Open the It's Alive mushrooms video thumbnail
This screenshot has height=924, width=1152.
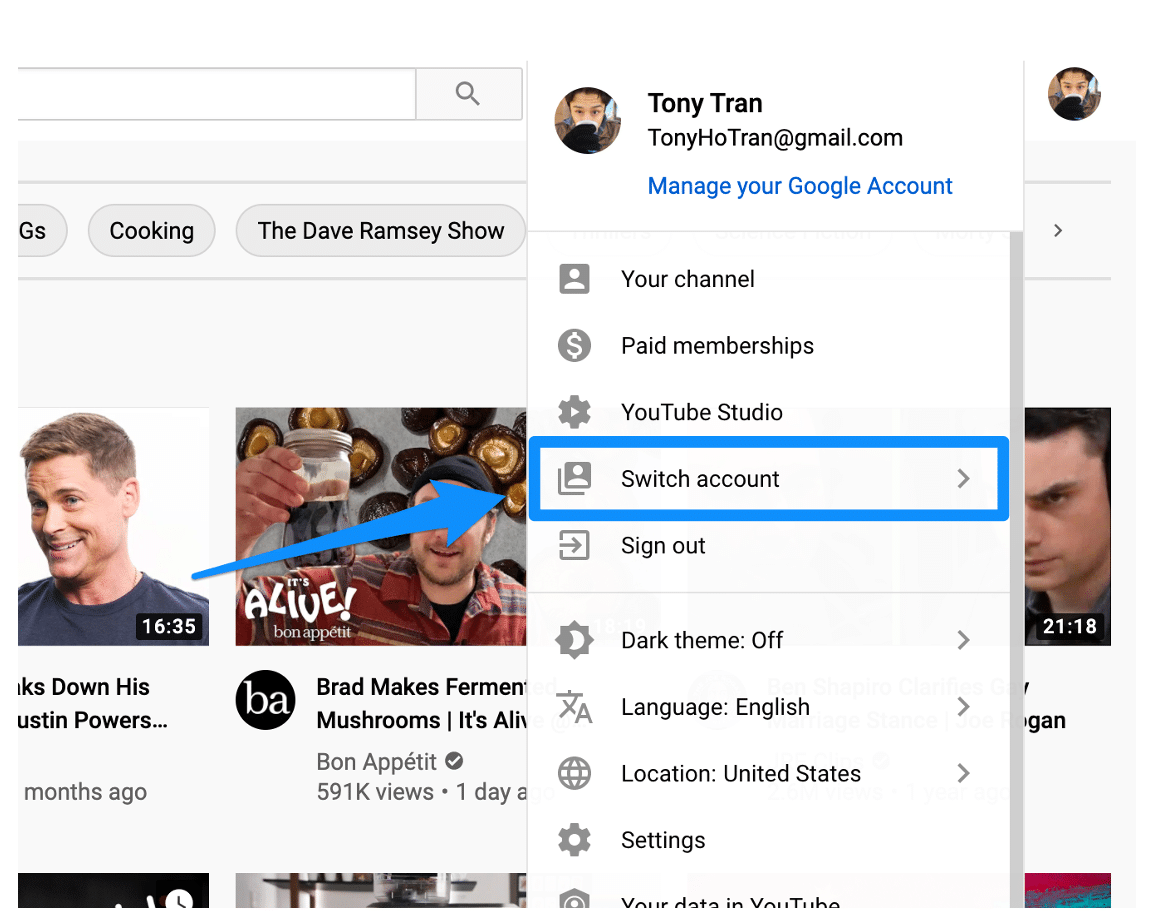pos(381,527)
